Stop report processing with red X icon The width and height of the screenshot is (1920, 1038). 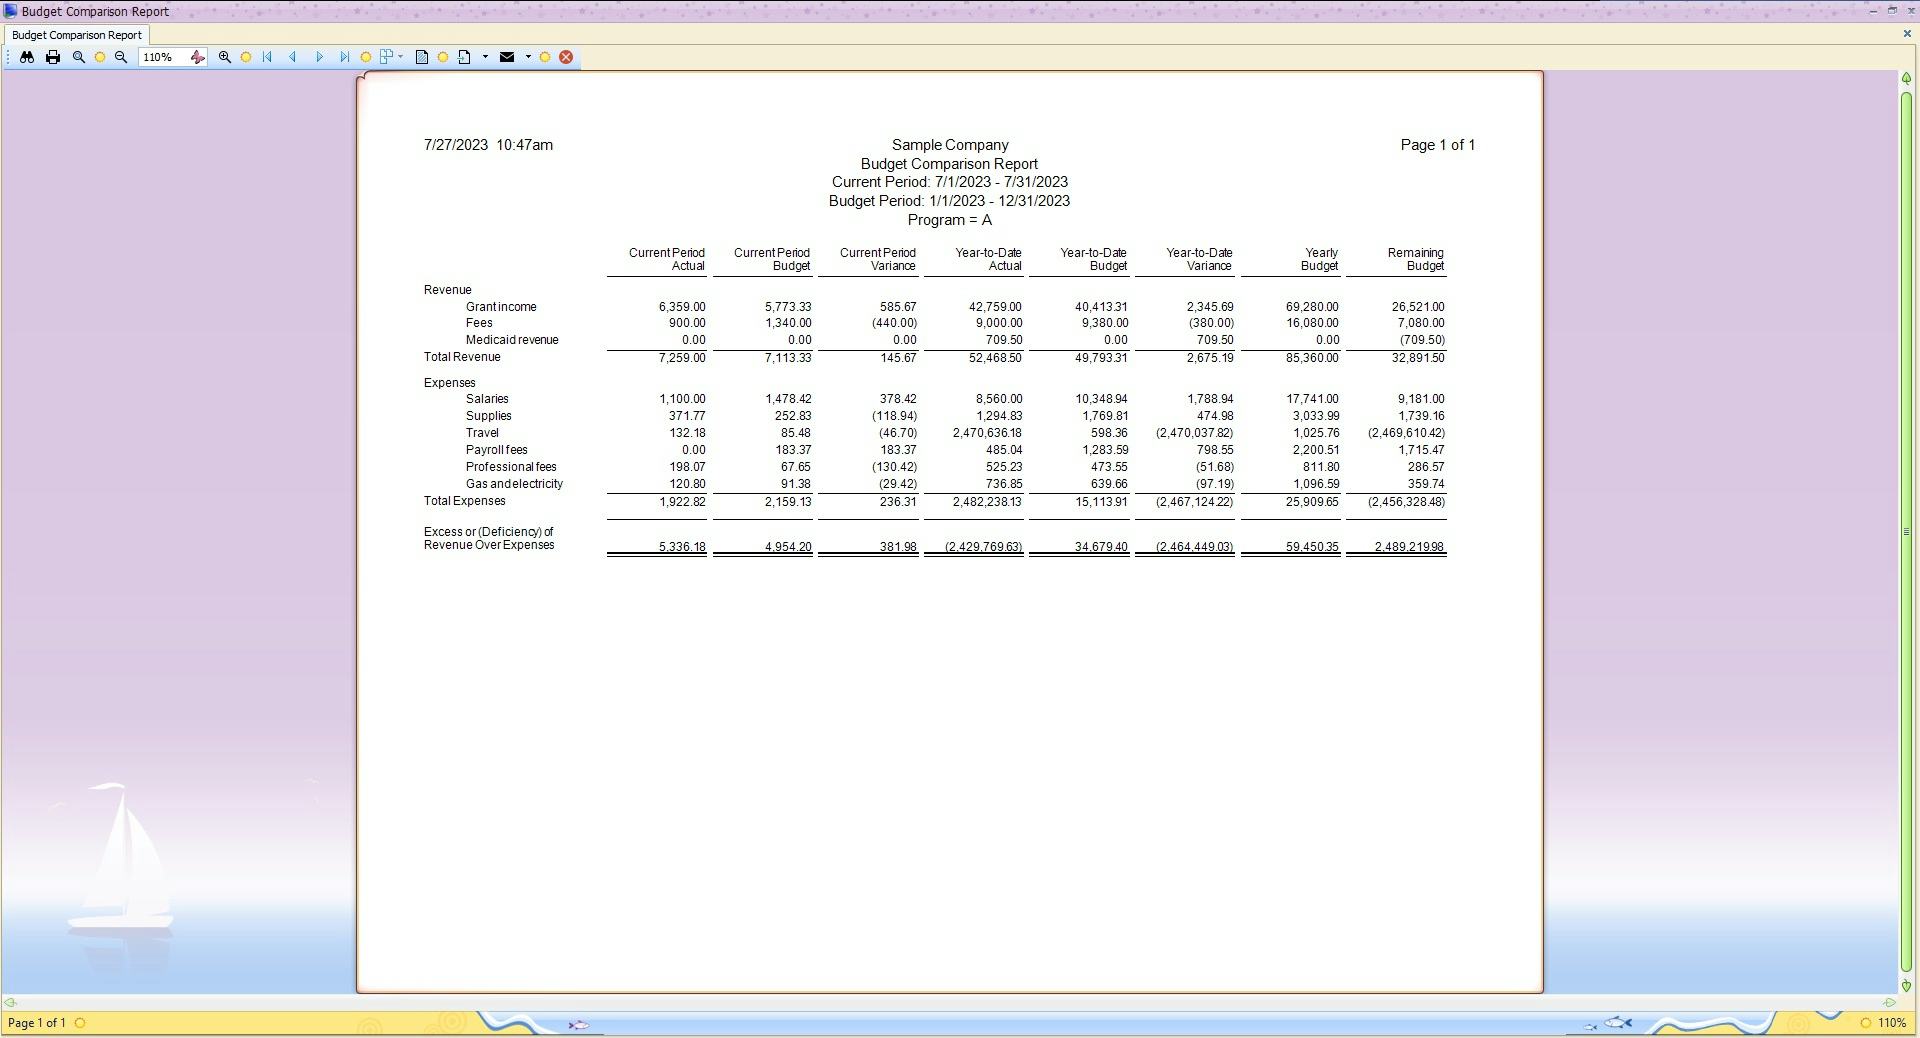566,57
